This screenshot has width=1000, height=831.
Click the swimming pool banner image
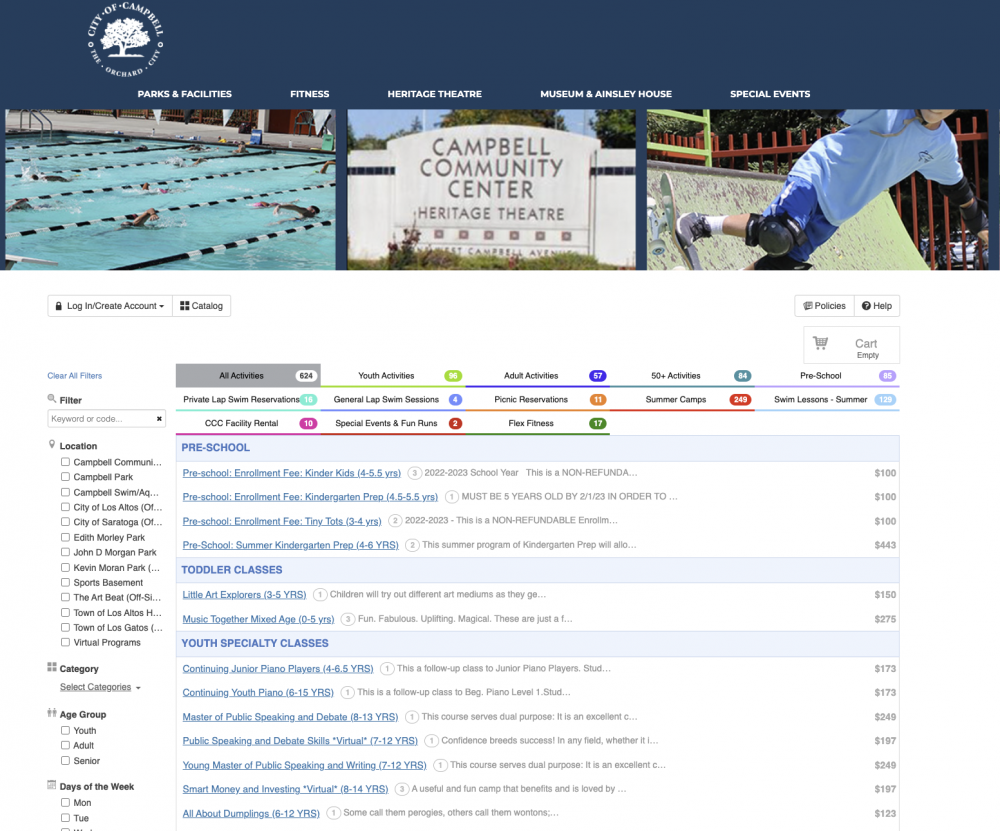click(170, 189)
